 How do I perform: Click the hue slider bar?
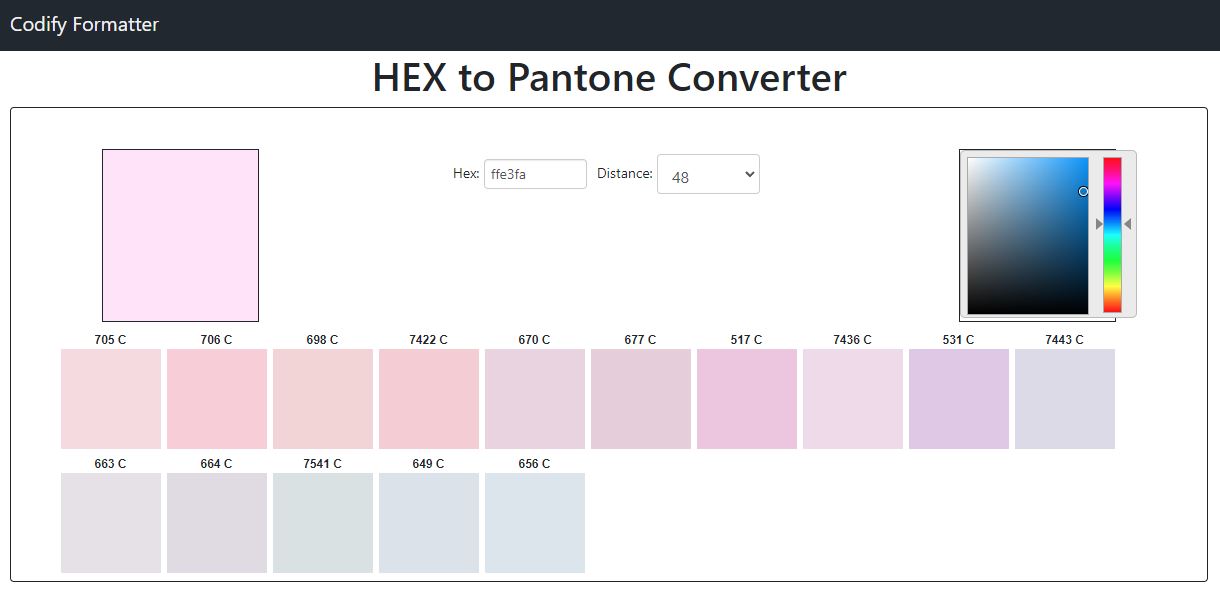coord(1112,235)
